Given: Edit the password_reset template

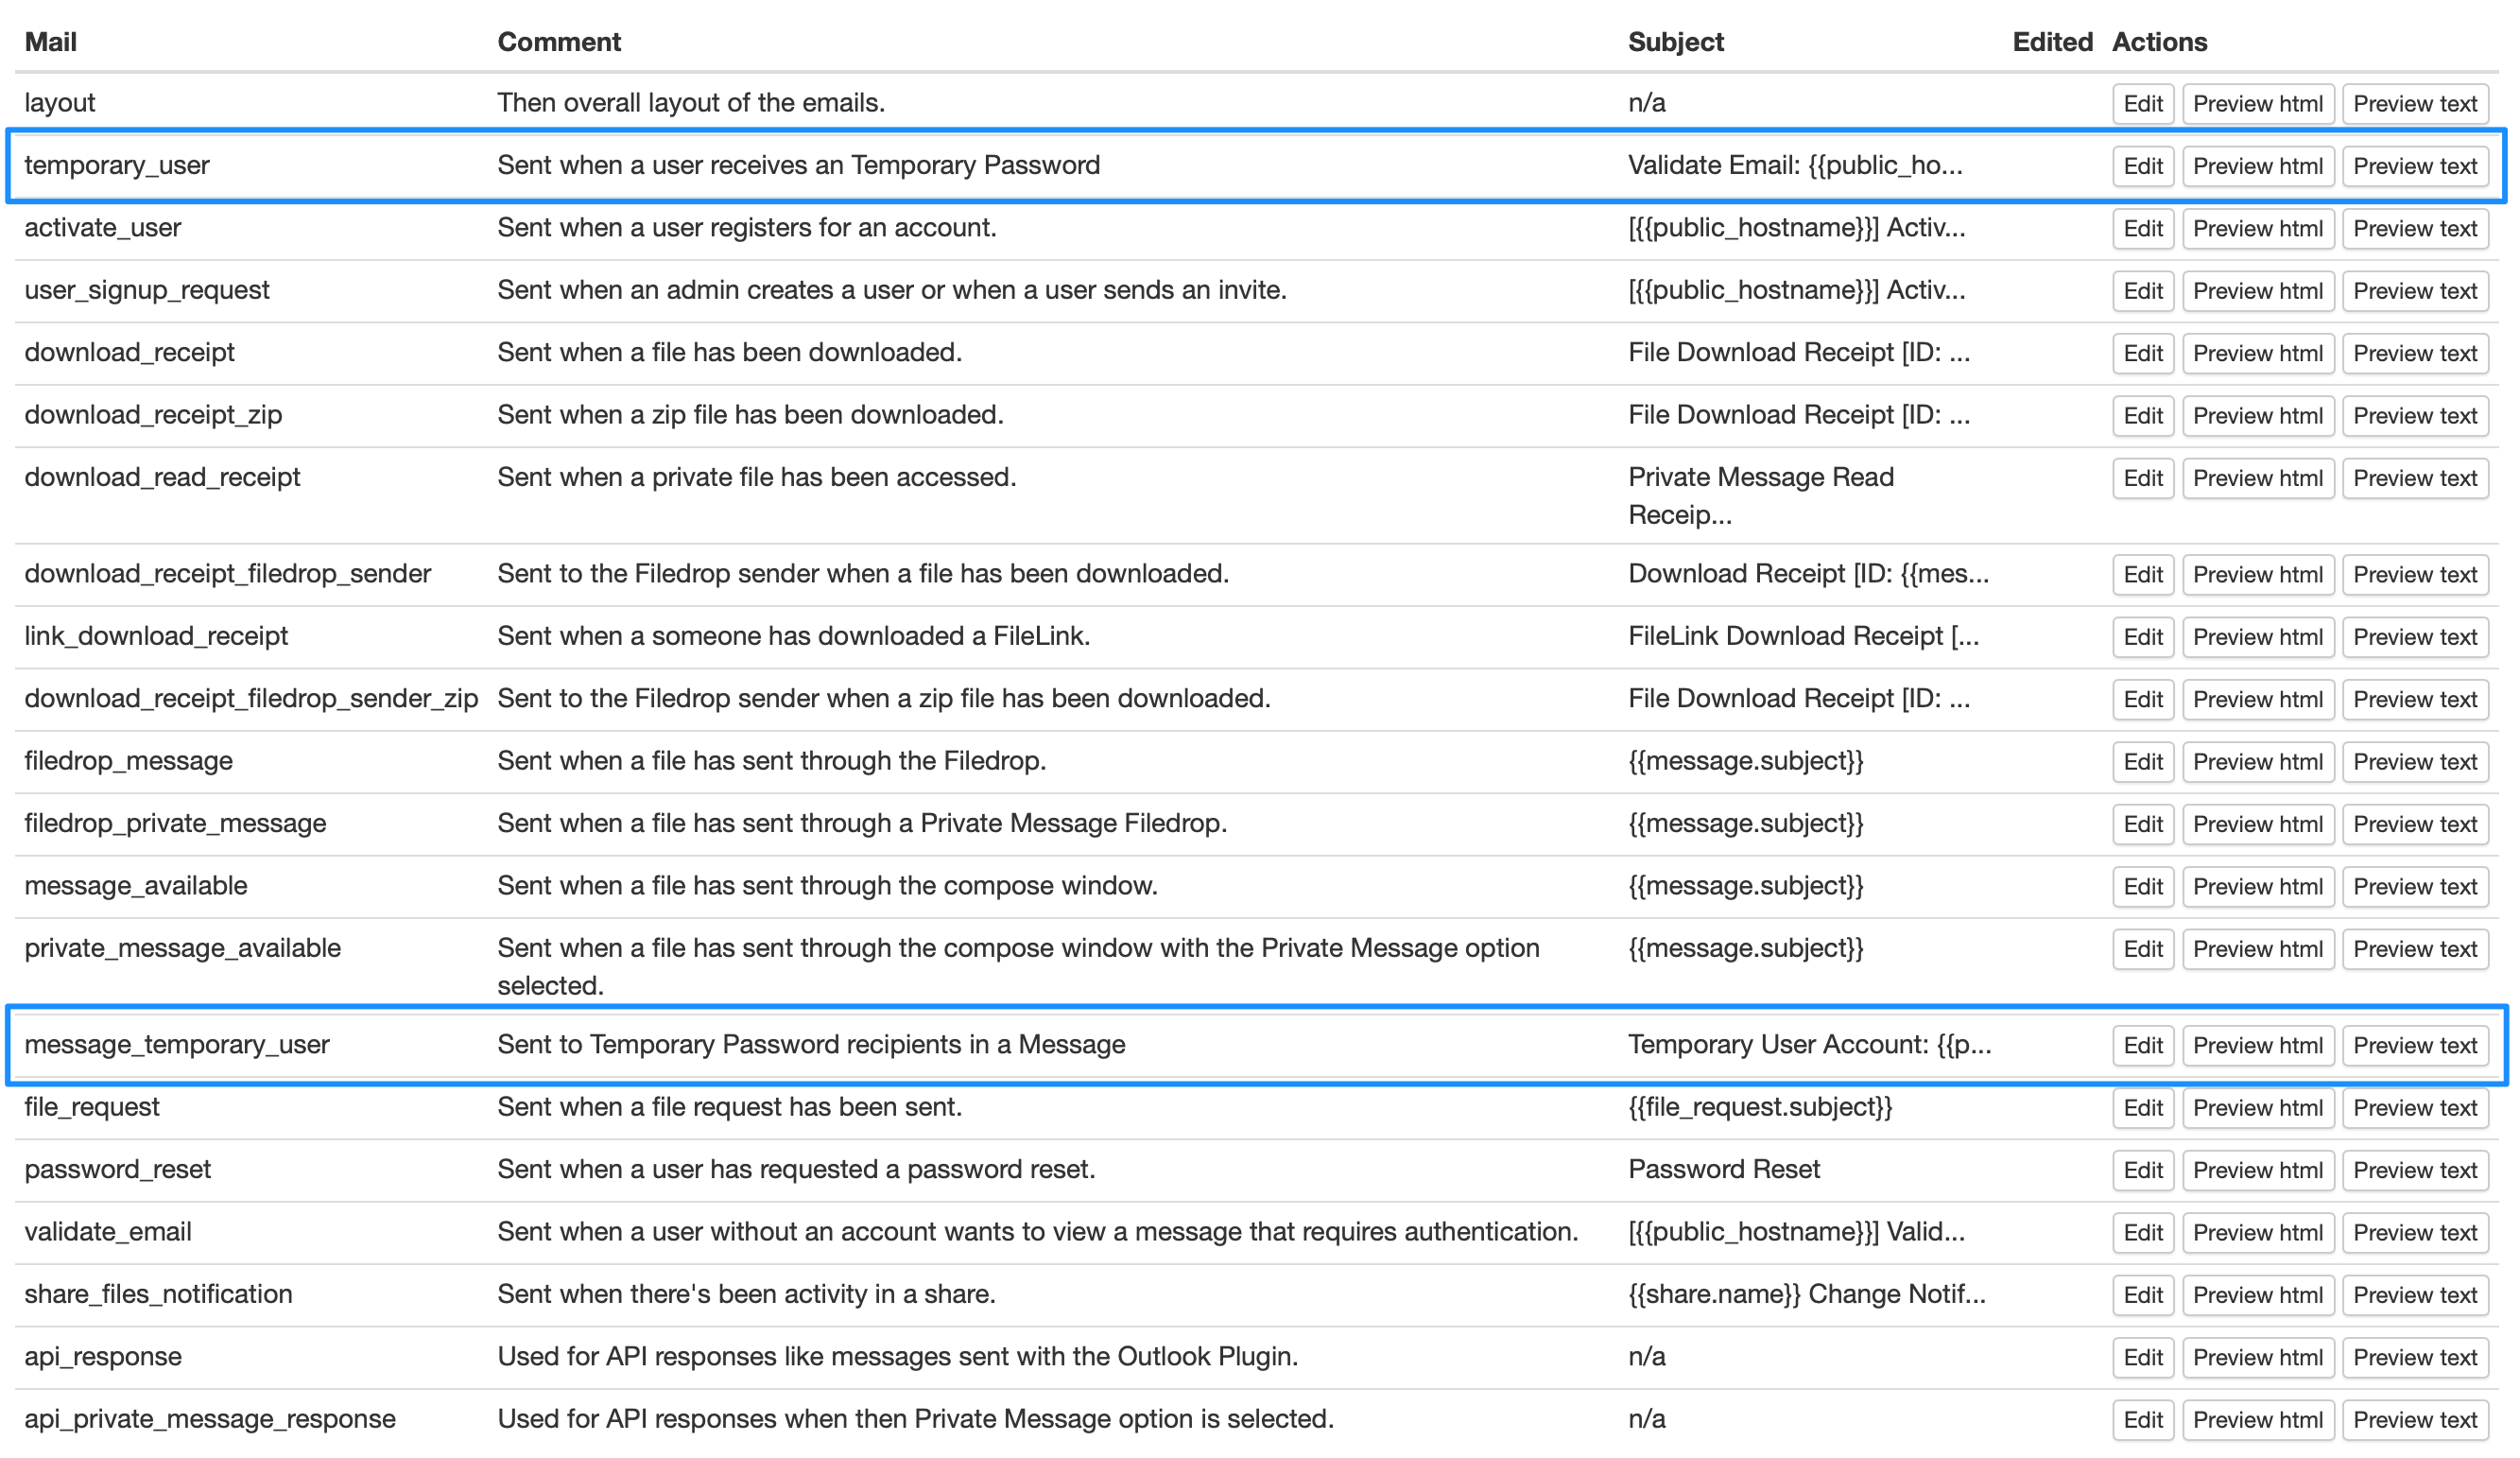Looking at the screenshot, I should point(2142,1169).
